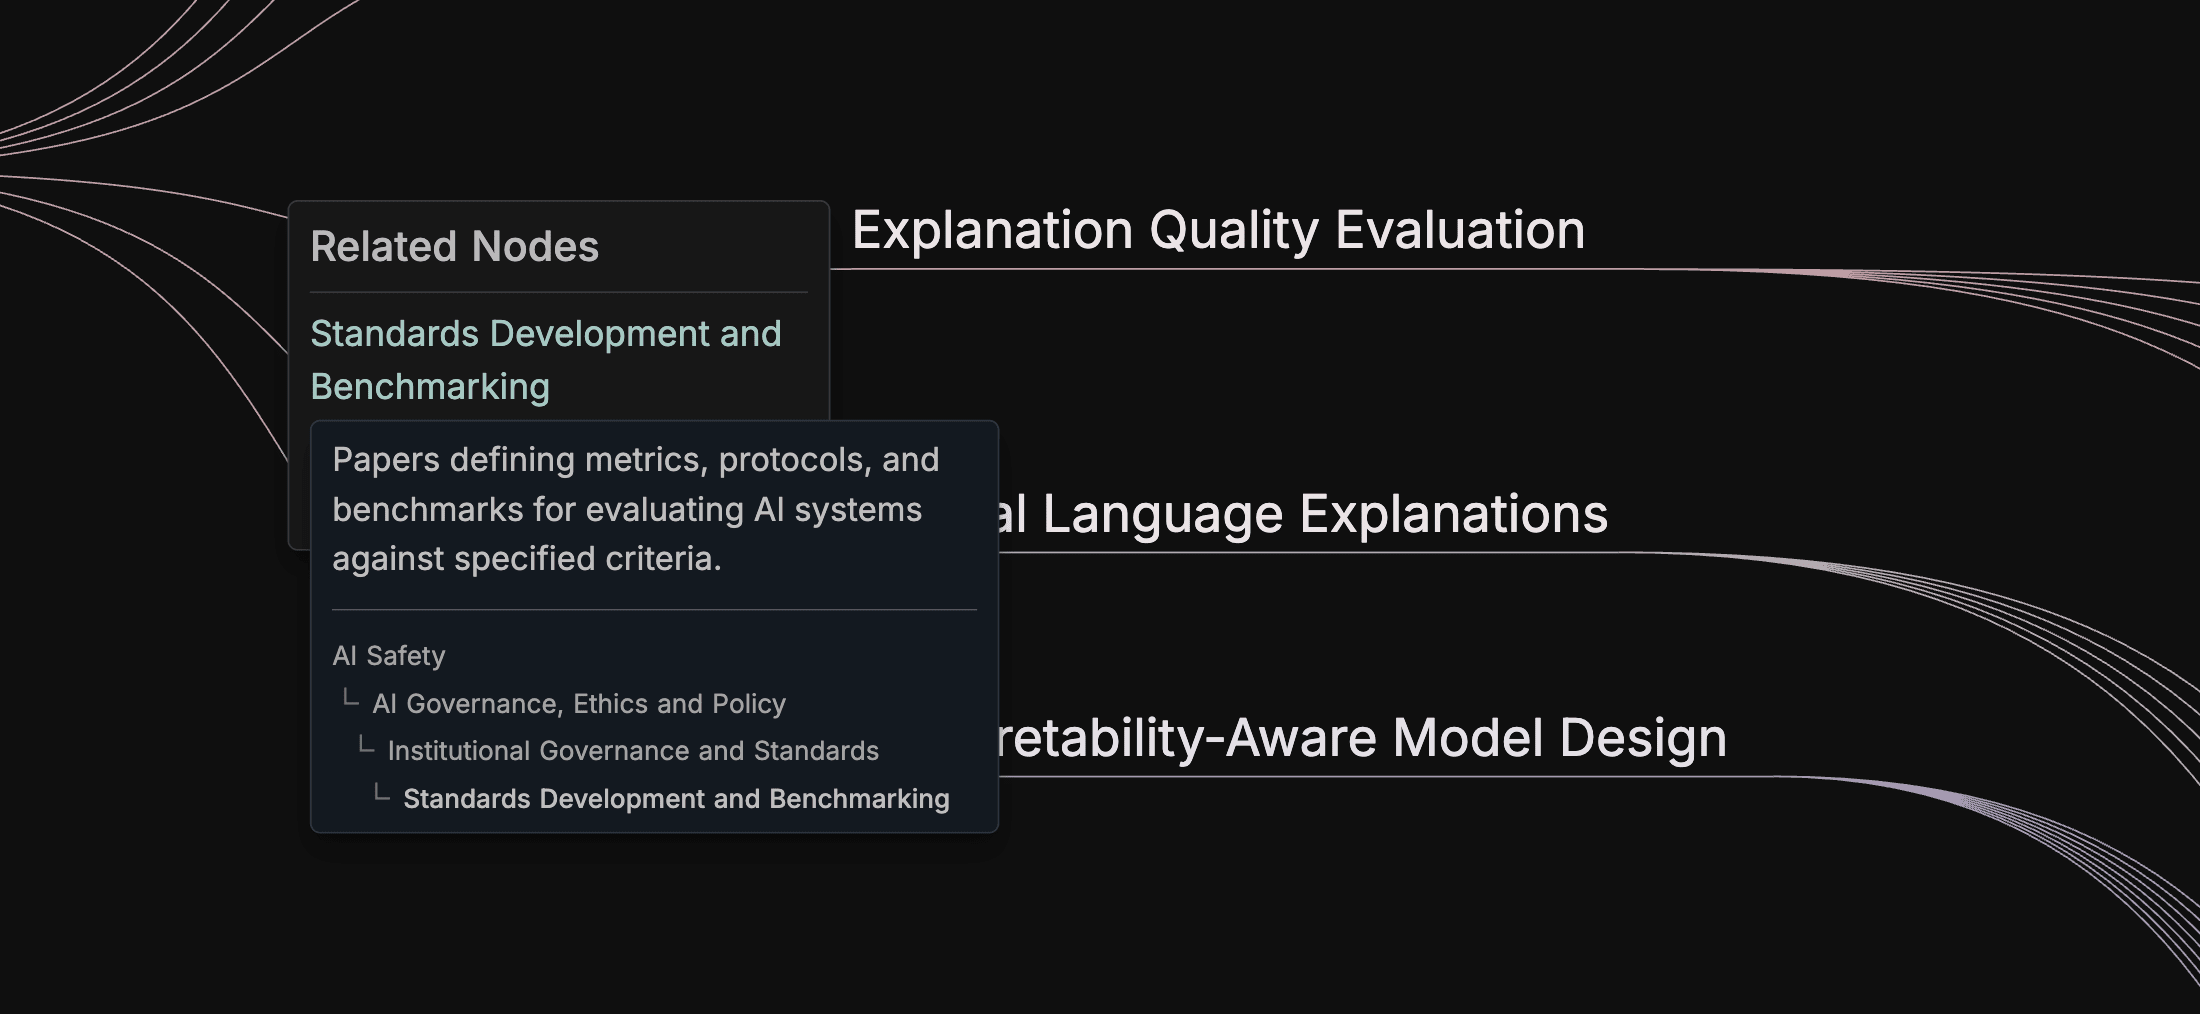Viewport: 2200px width, 1014px height.
Task: Select "Institutional Governance and Standards" hierarchy entry
Action: coord(633,751)
